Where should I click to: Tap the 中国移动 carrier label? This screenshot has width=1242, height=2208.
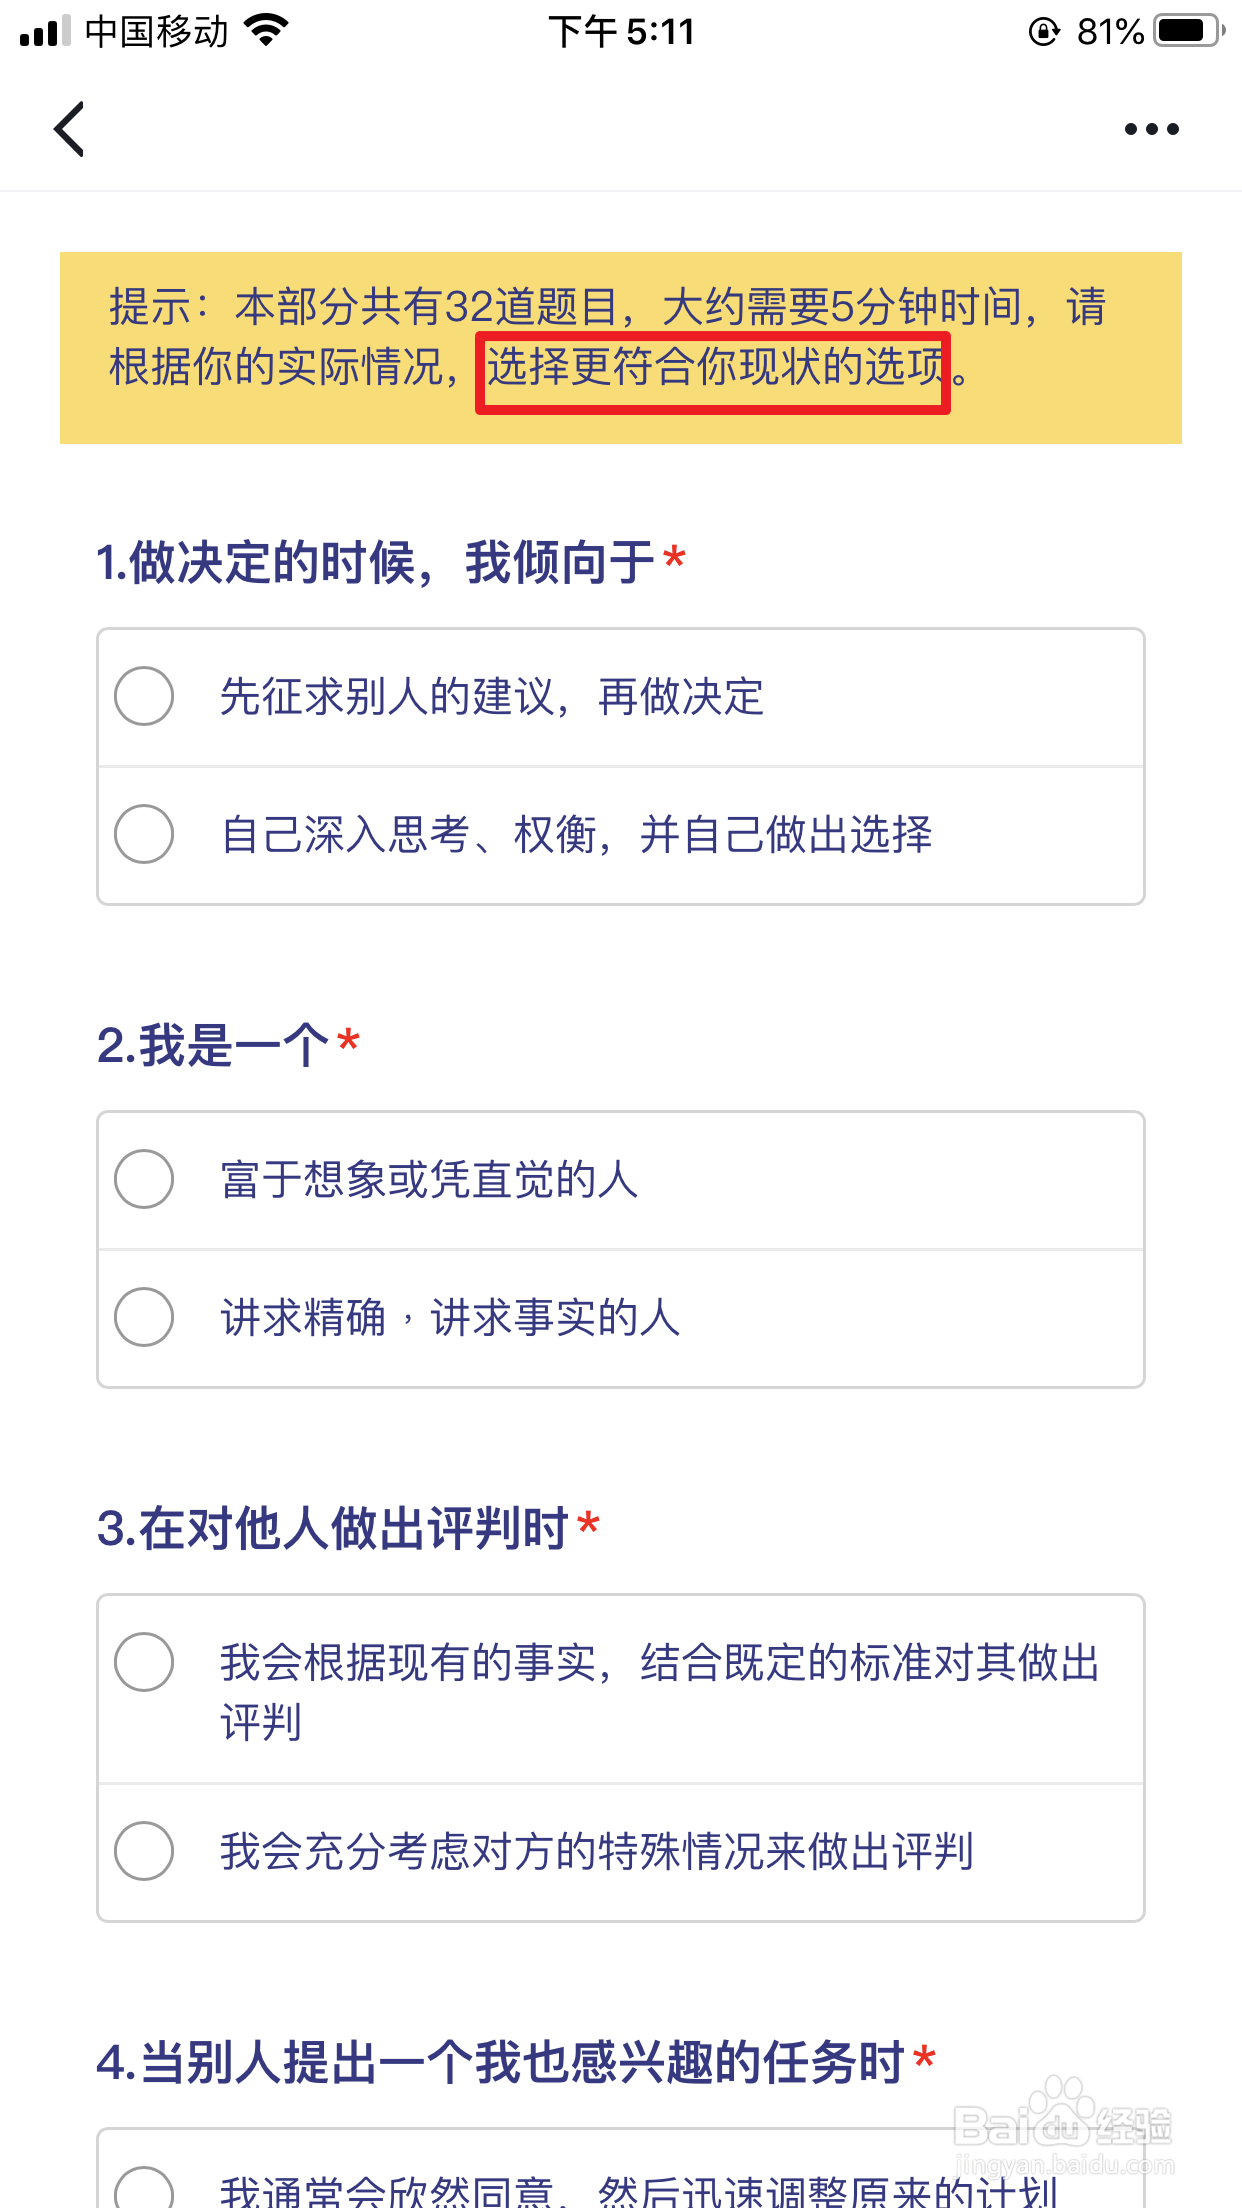pyautogui.click(x=157, y=32)
